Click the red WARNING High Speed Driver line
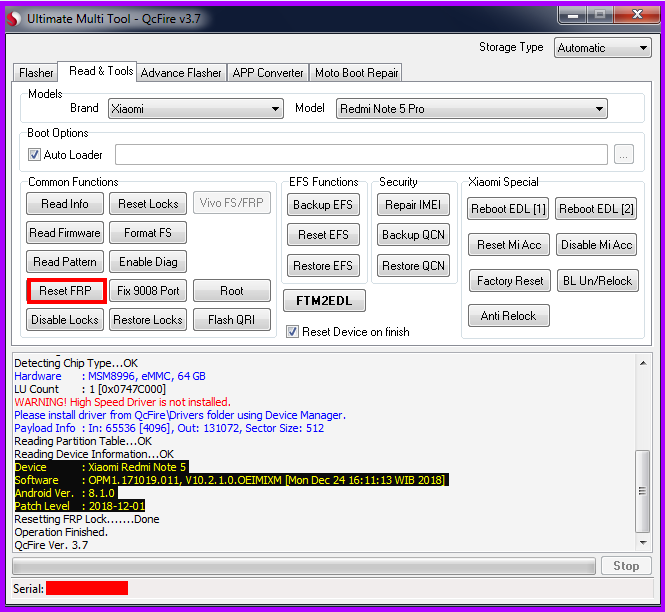 (122, 402)
